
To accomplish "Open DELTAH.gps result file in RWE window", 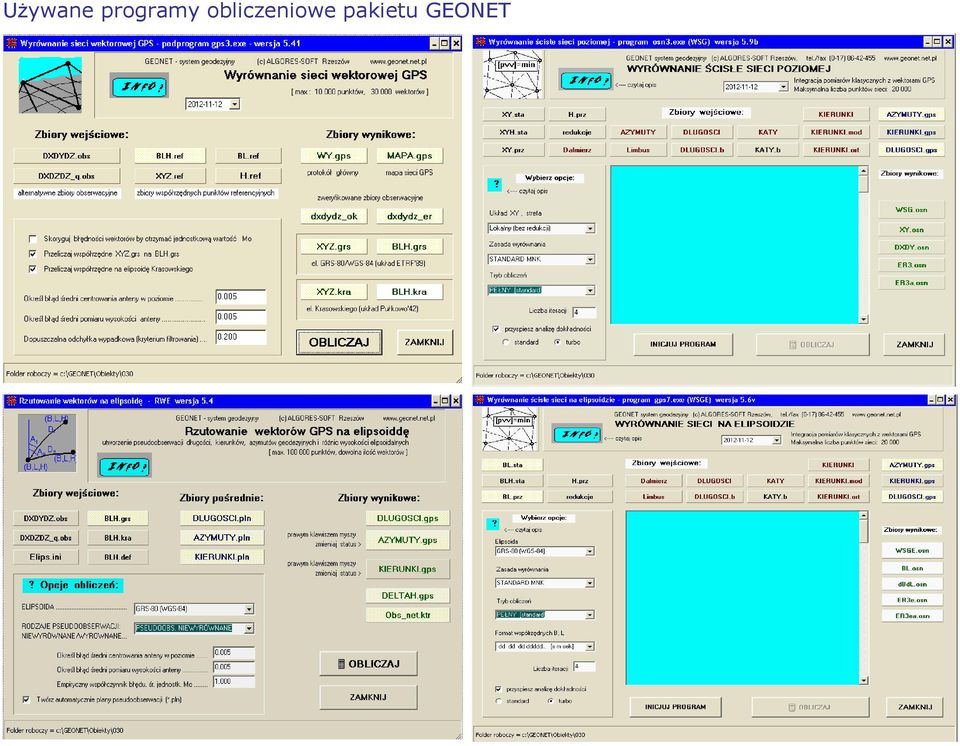I will pos(407,595).
